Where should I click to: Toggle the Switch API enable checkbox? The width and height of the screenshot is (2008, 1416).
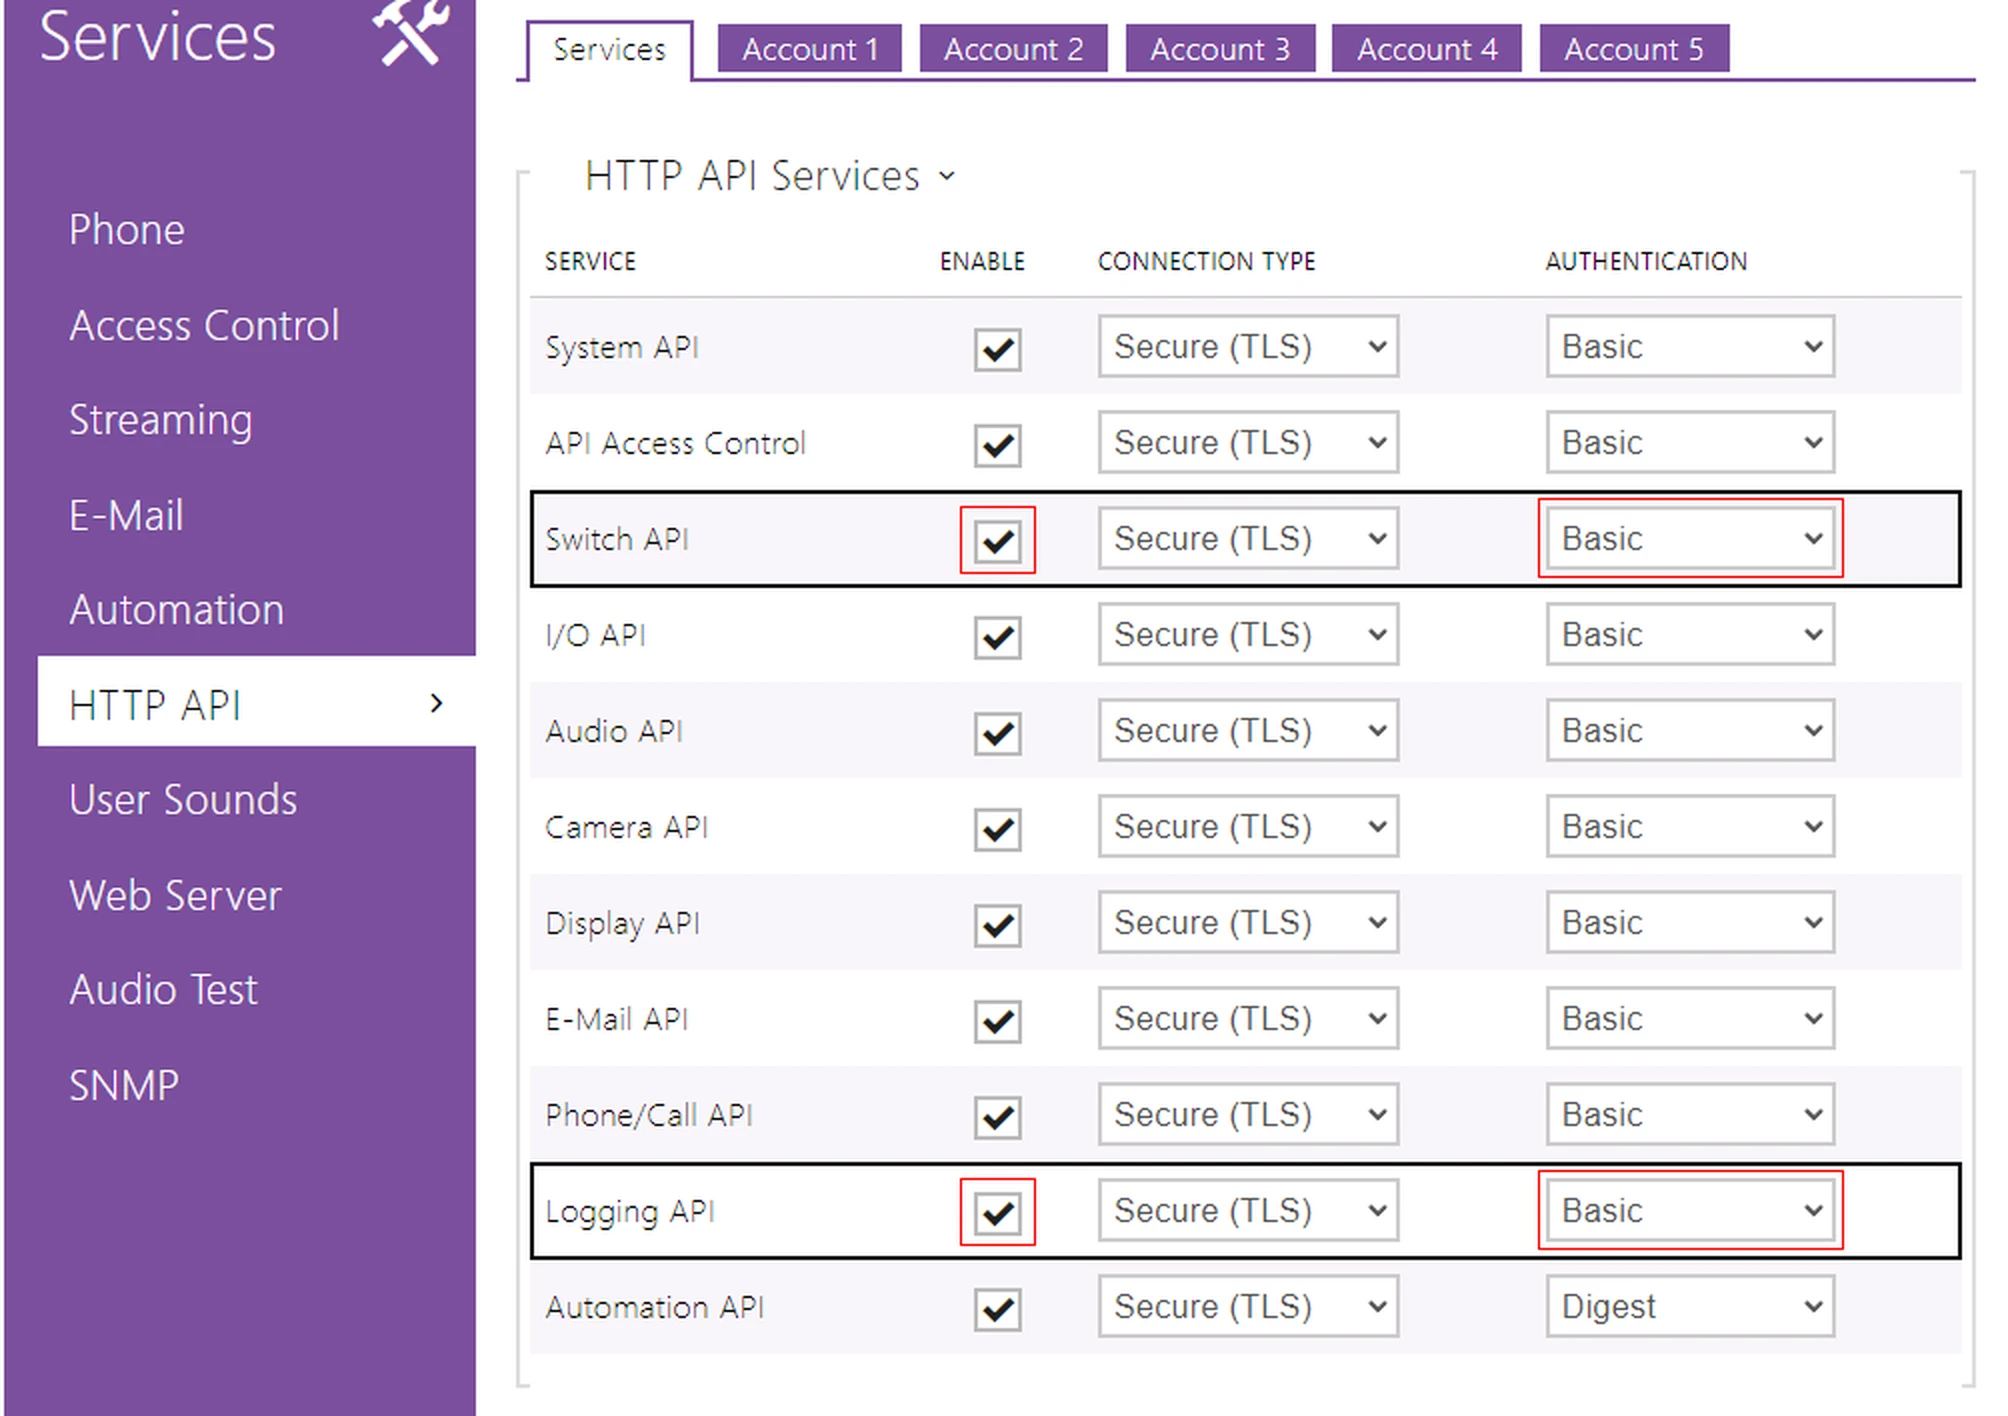997,541
